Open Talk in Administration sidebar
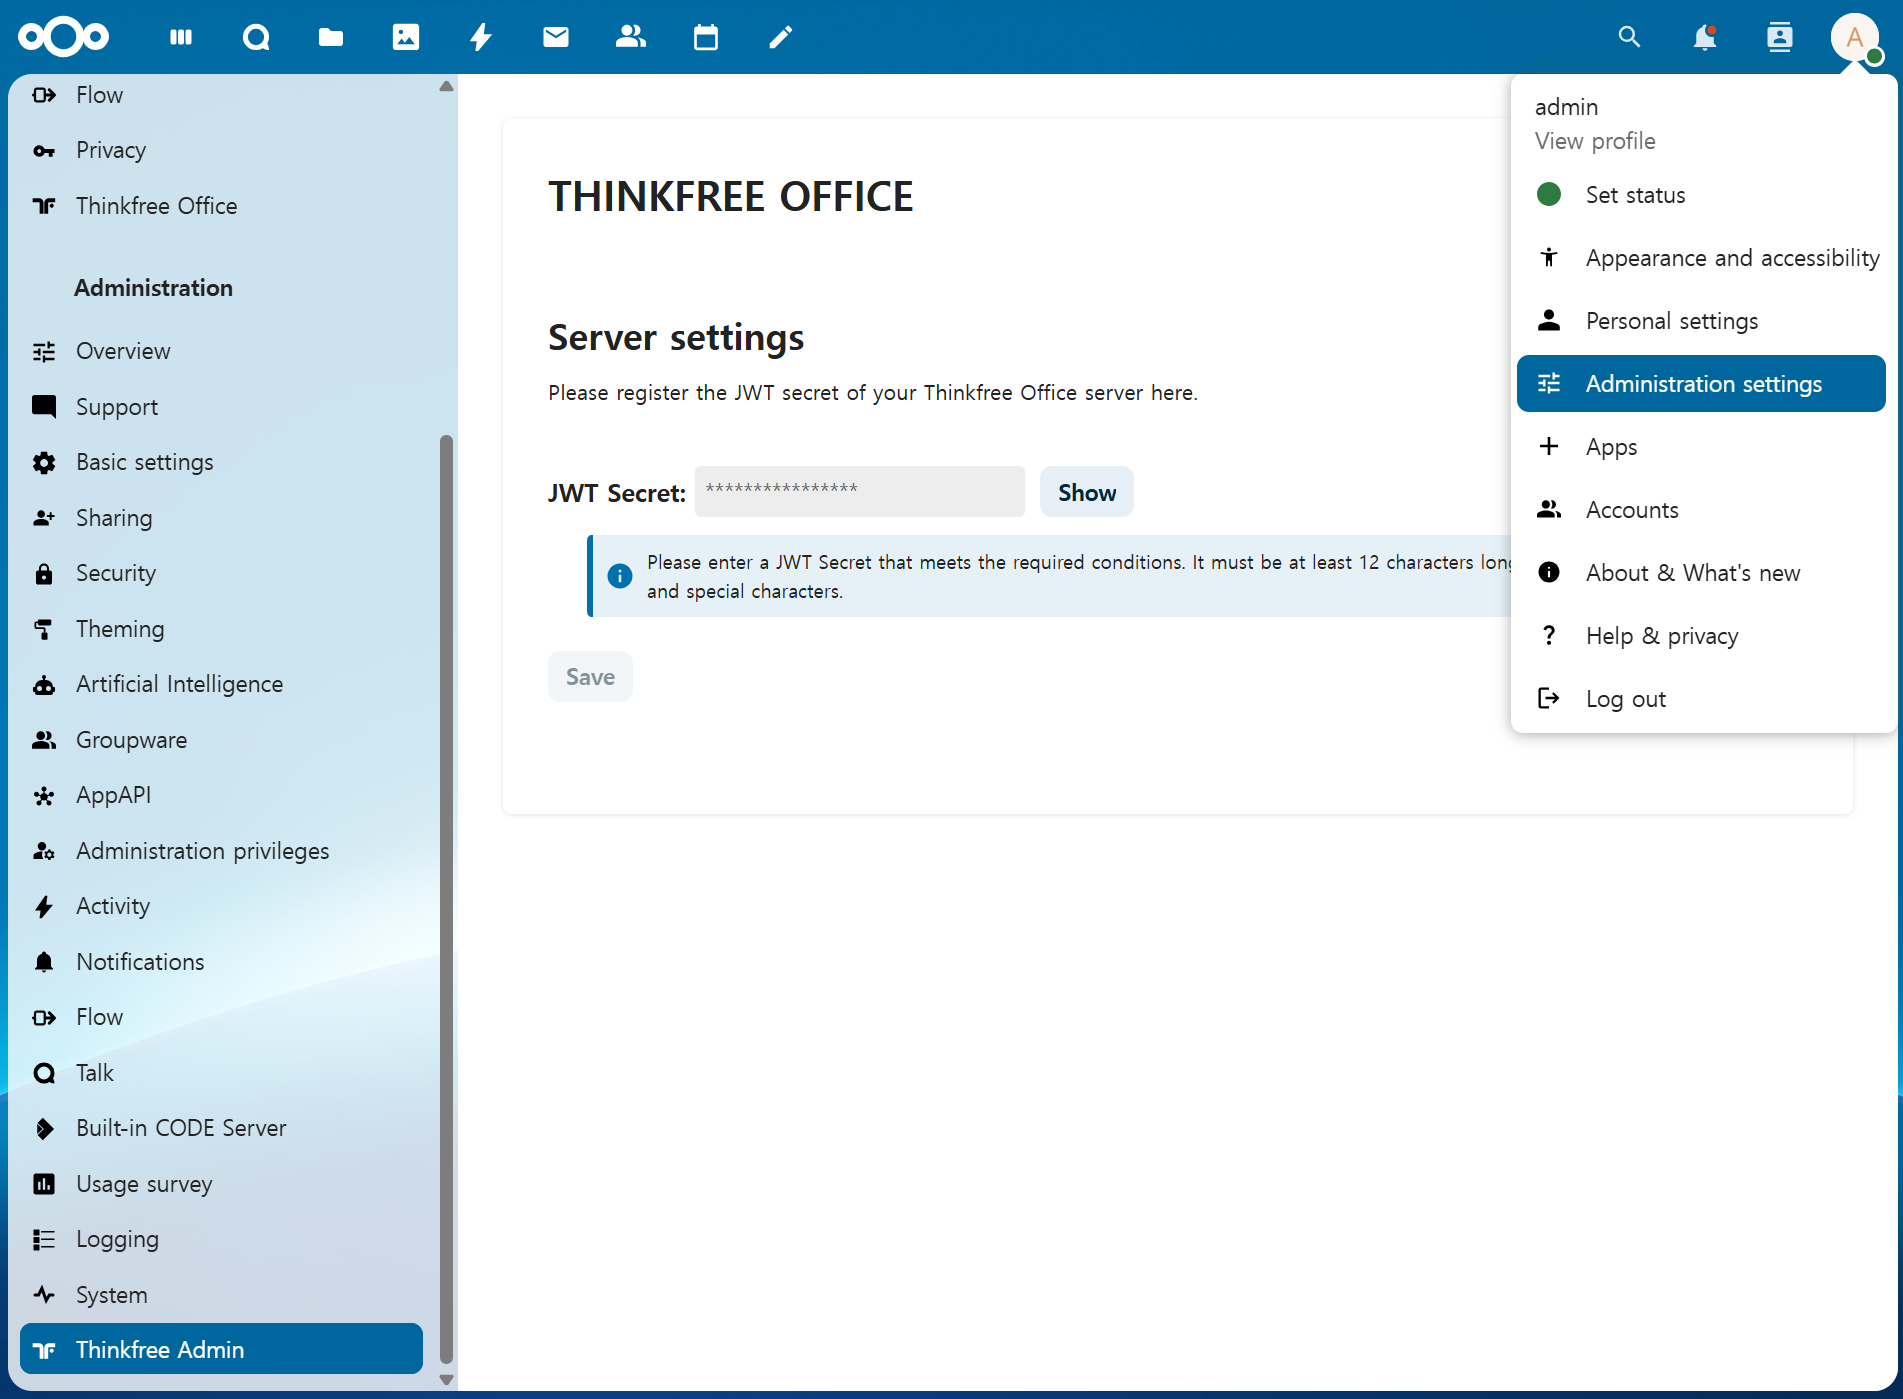Screen dimensions: 1903x1399 click(x=221, y=1073)
